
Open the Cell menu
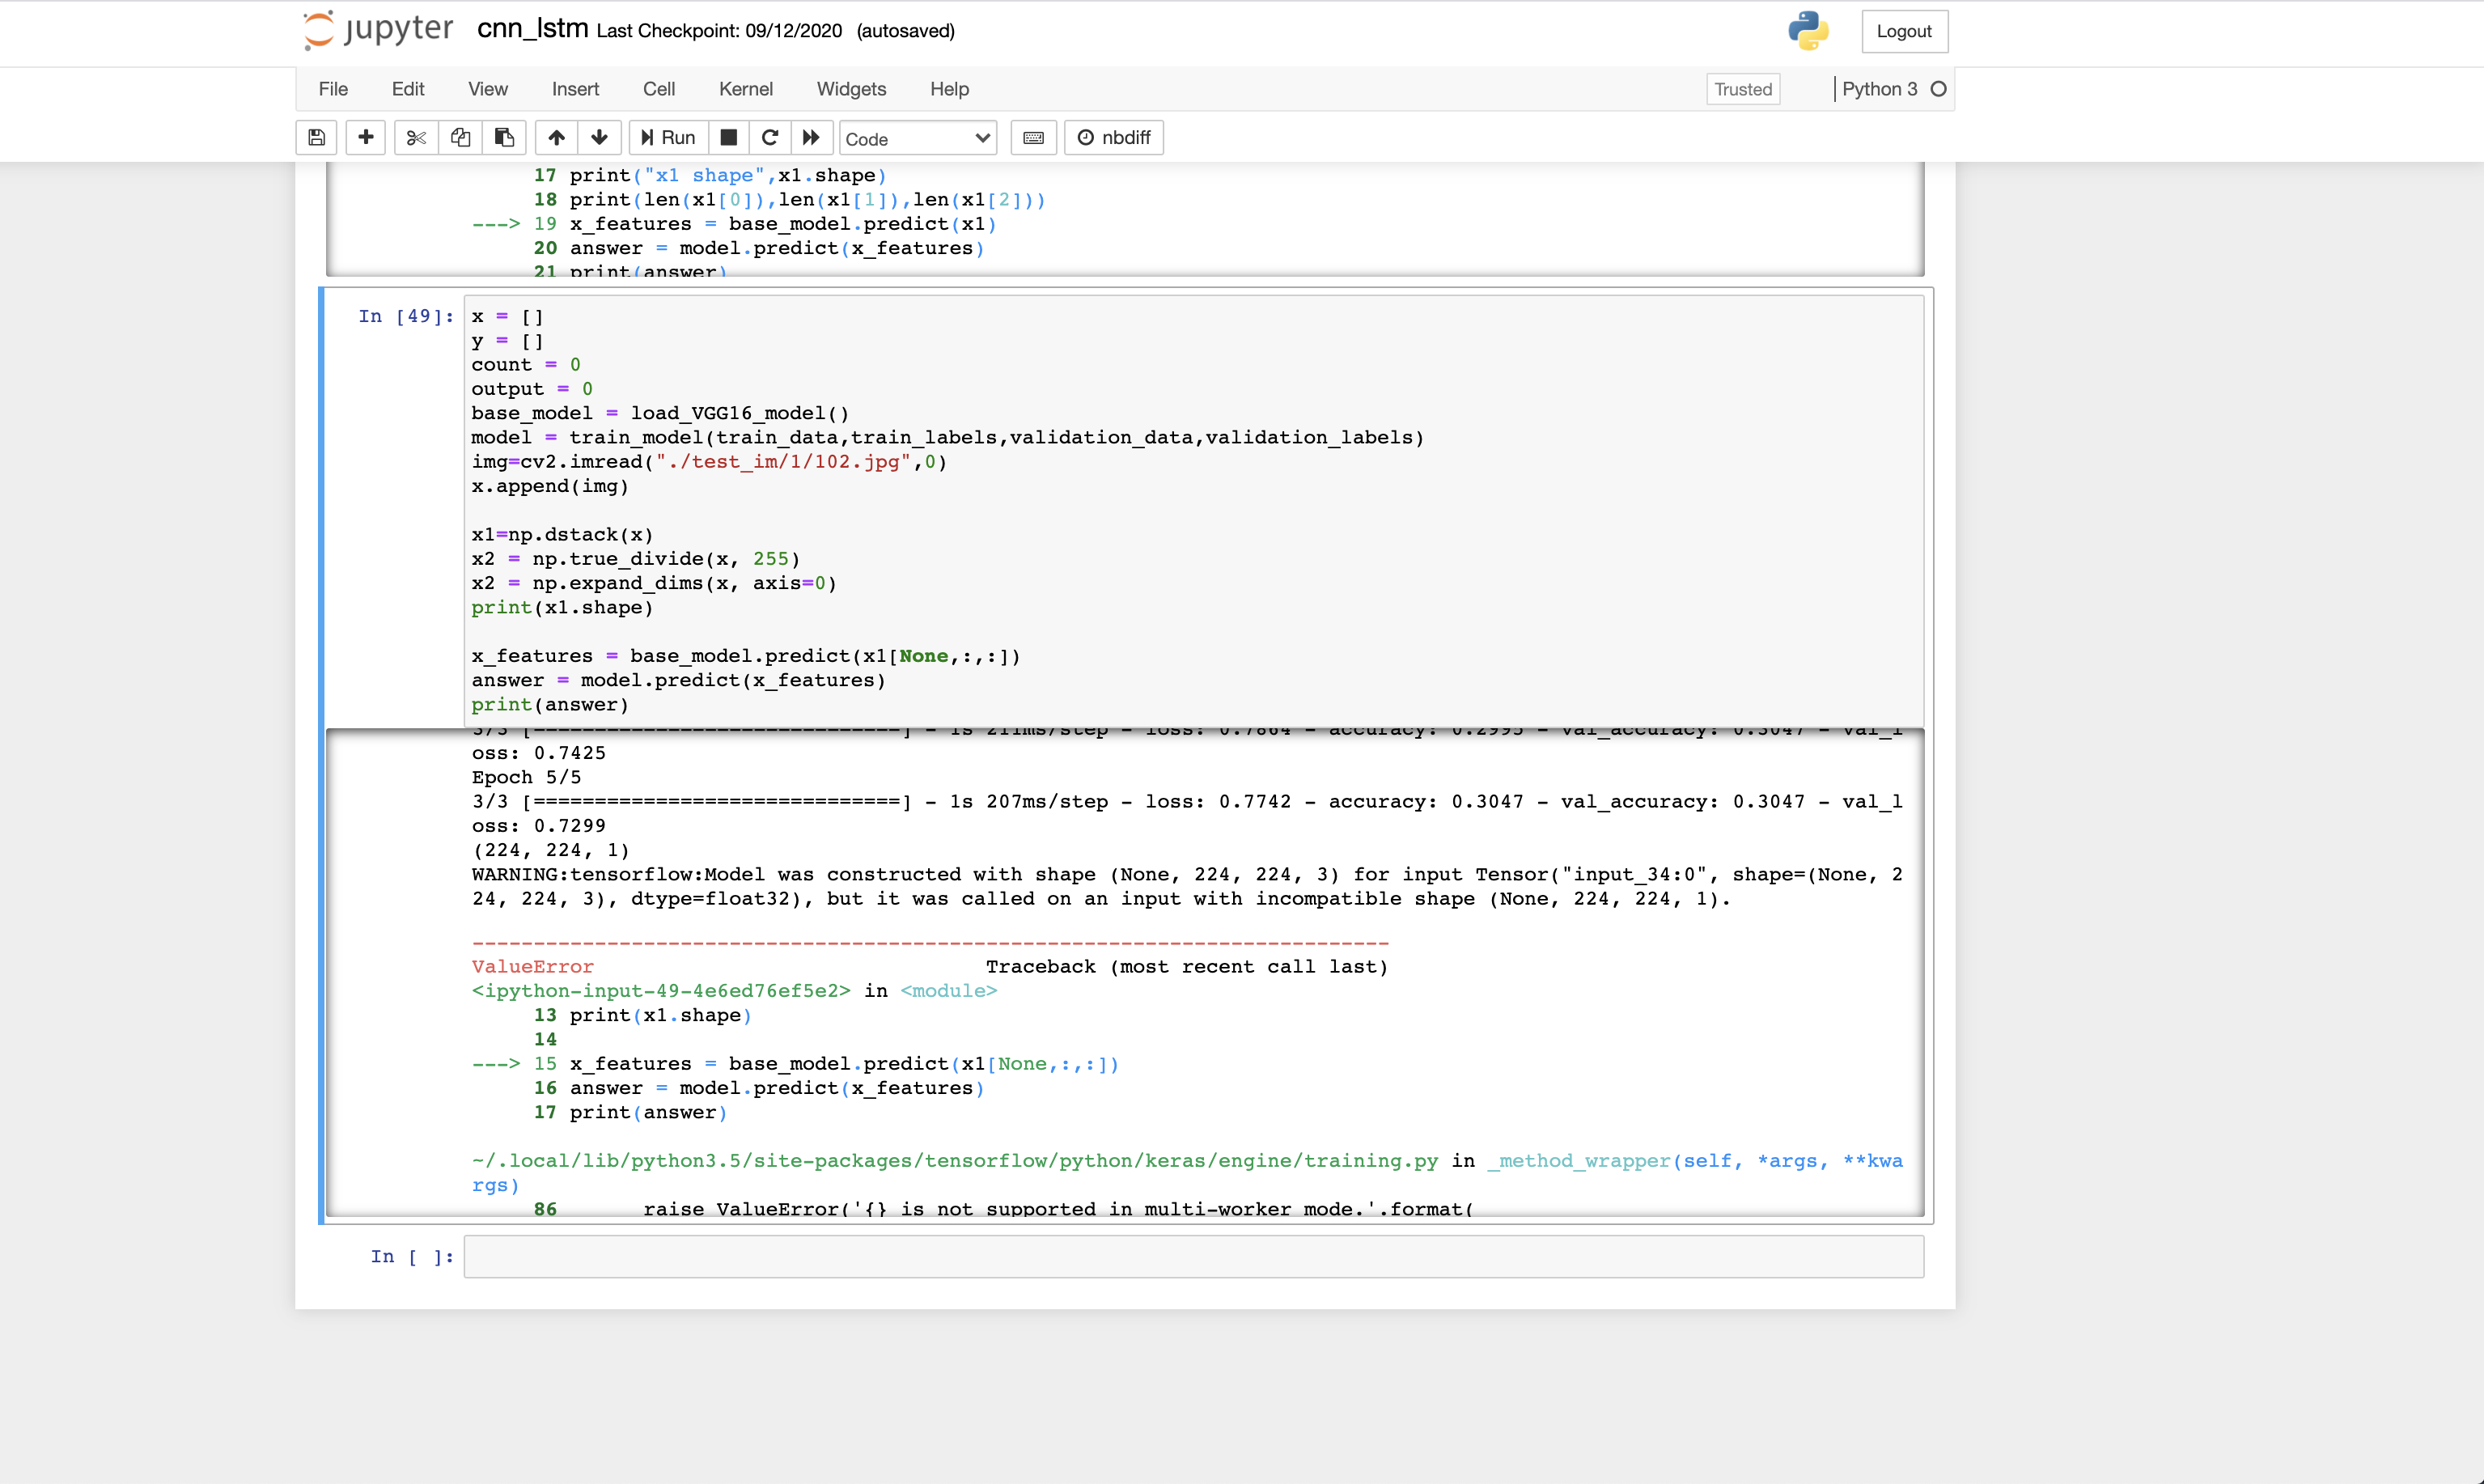tap(659, 89)
